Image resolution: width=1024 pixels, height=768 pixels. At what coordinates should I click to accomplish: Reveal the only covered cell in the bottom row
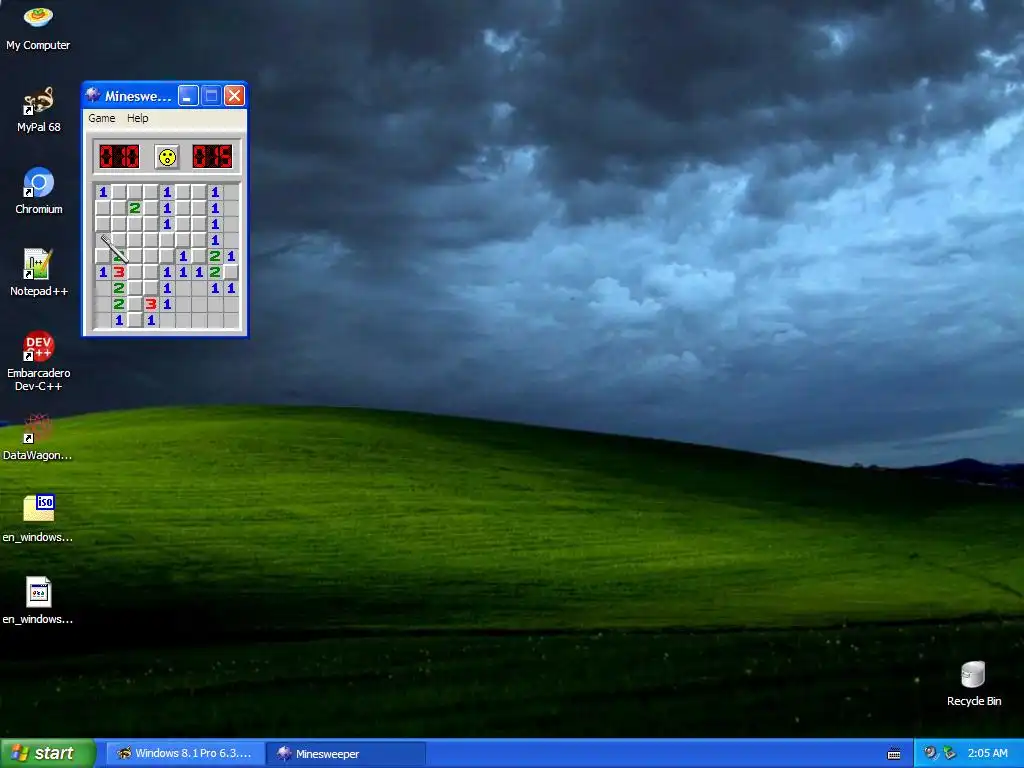(x=135, y=320)
